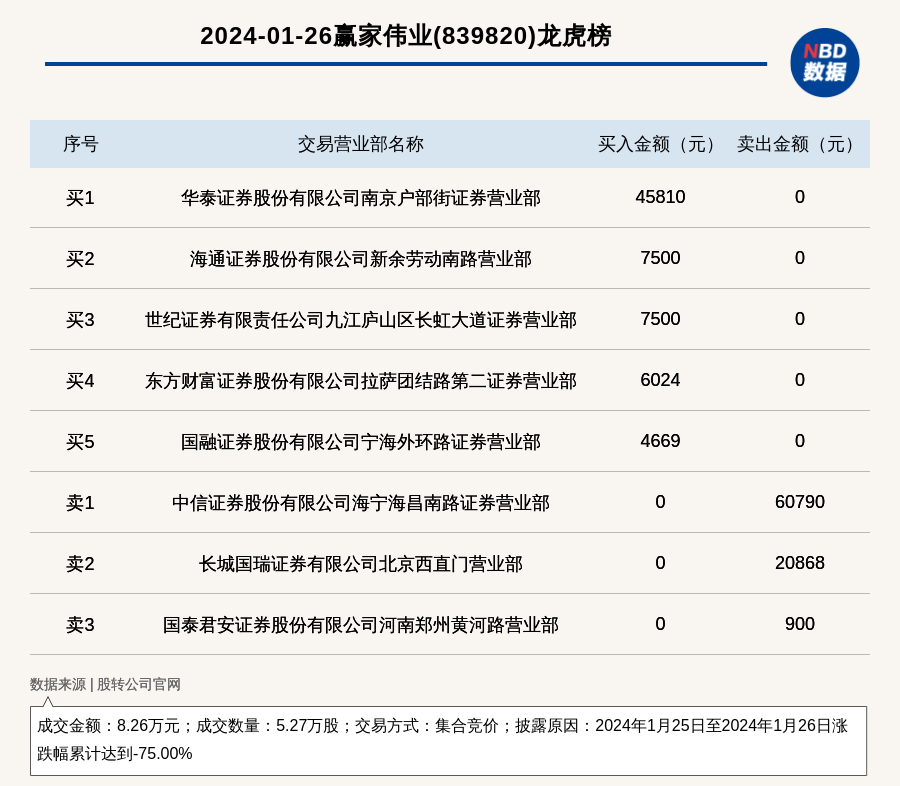This screenshot has width=900, height=786.
Task: Click the 交易营业部名称 column header
Action: (x=360, y=144)
